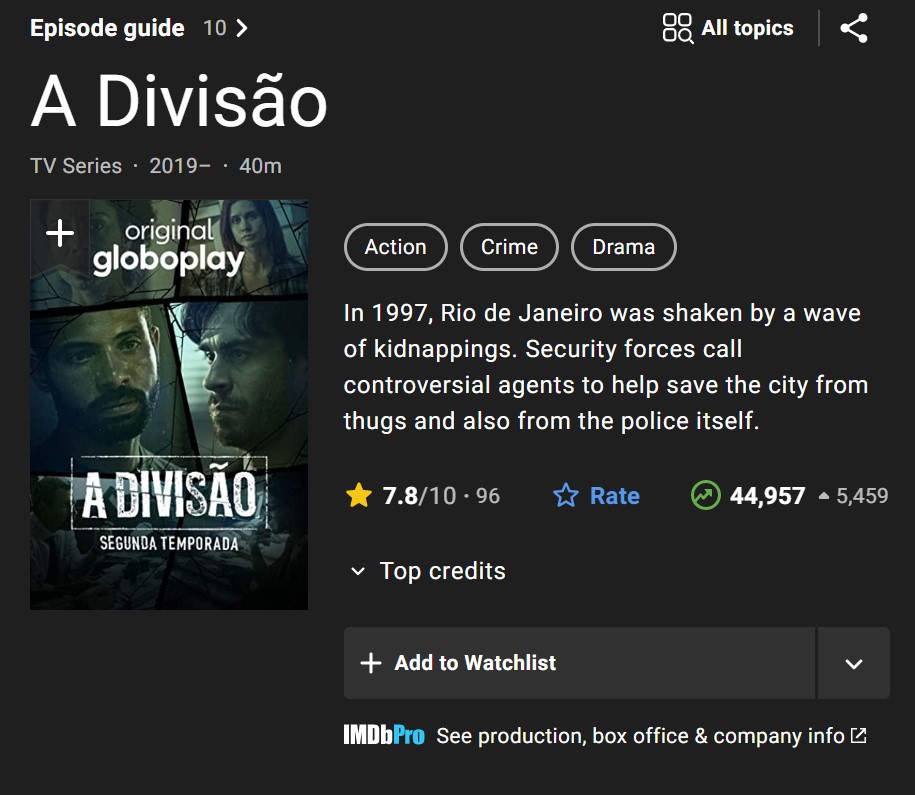
Task: Click the 7.8/10 rating score
Action: click(420, 496)
